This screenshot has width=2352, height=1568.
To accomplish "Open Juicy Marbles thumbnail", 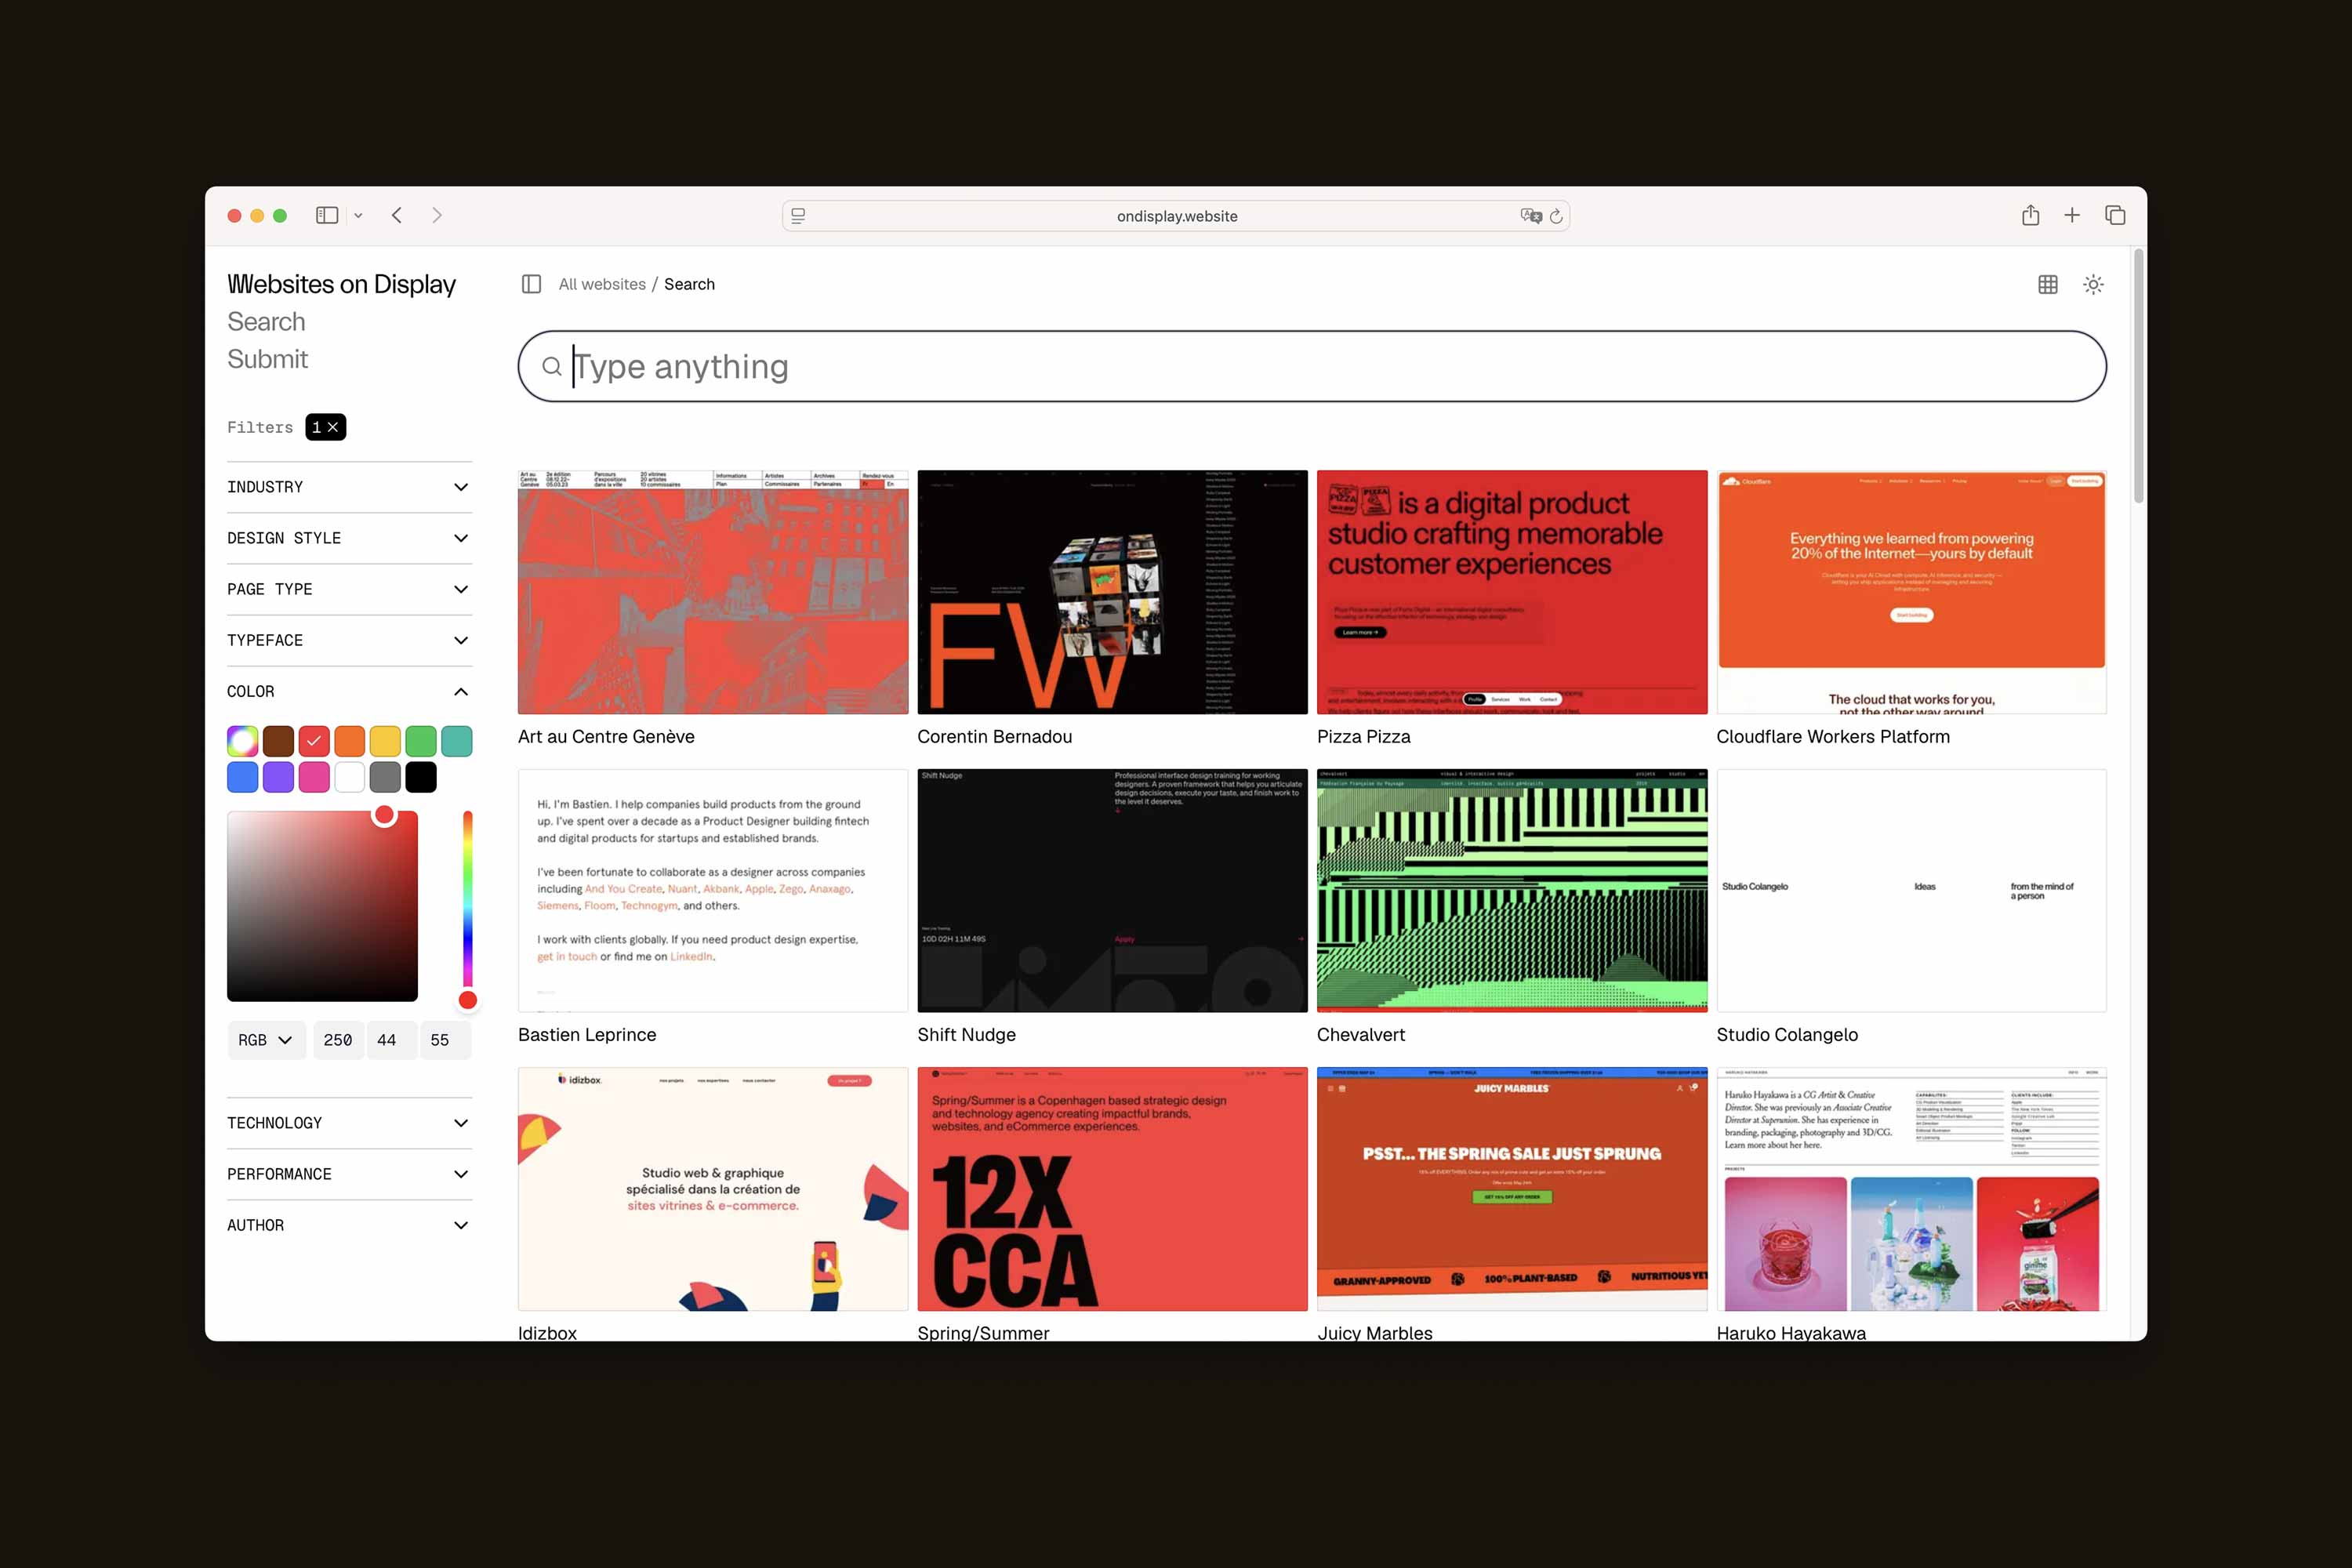I will coord(1512,1189).
